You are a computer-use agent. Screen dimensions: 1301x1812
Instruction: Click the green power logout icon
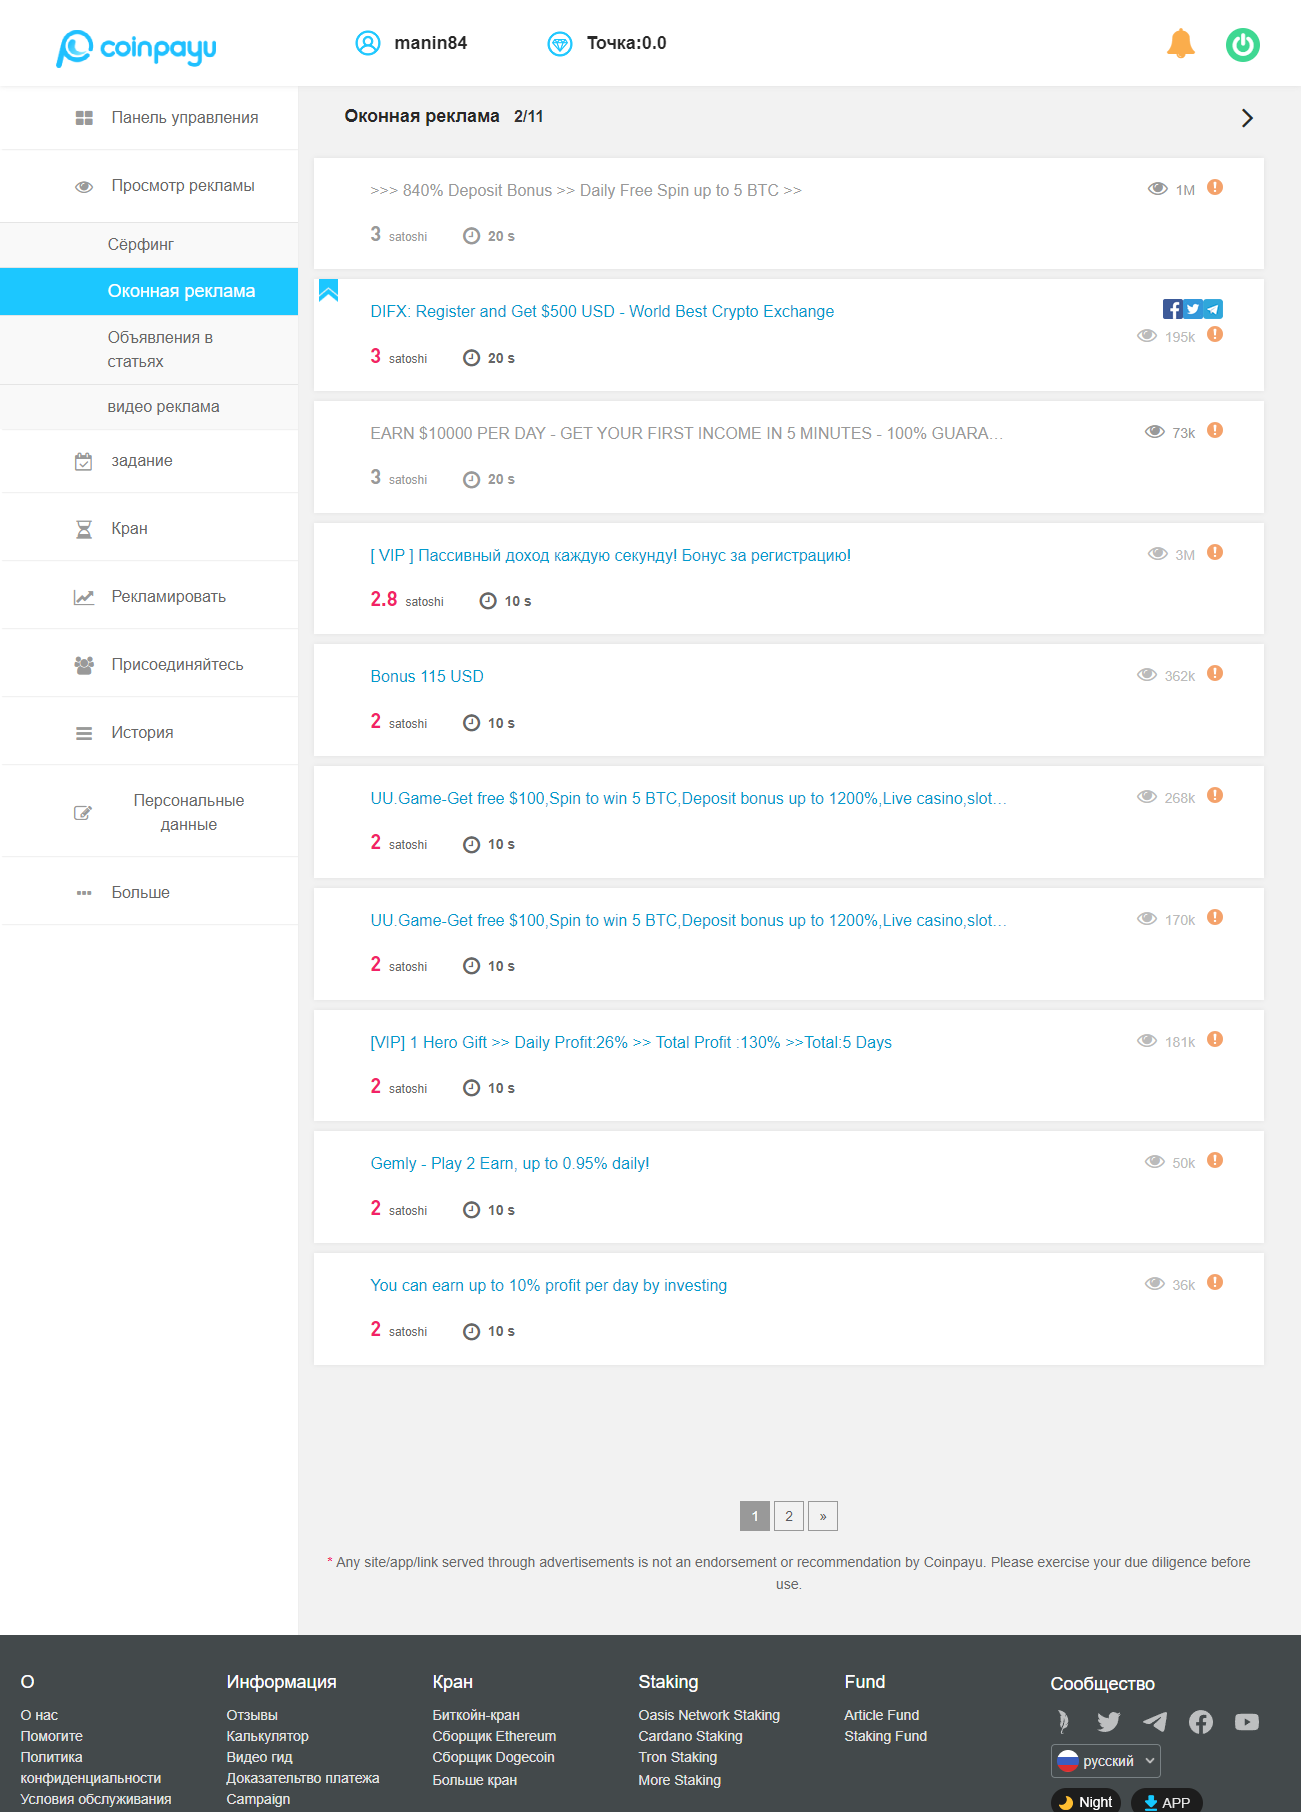[x=1243, y=44]
